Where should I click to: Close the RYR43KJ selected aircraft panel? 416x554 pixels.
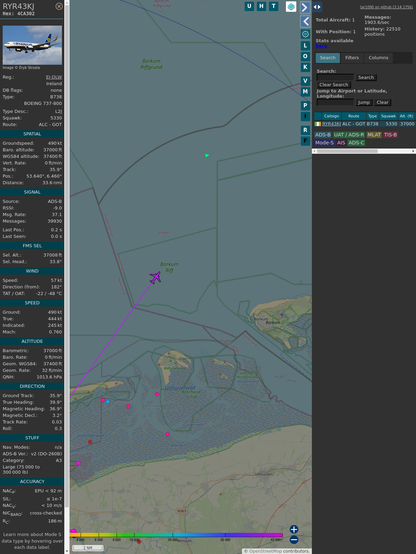[x=59, y=6]
